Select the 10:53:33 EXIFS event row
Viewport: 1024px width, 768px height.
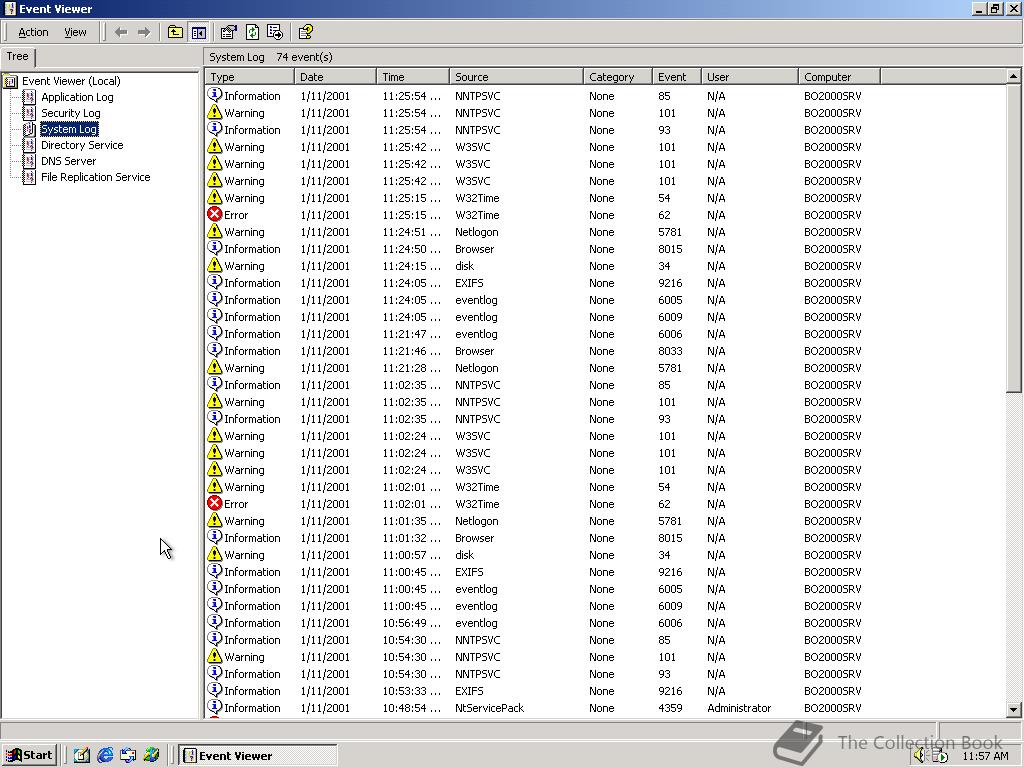click(x=543, y=691)
